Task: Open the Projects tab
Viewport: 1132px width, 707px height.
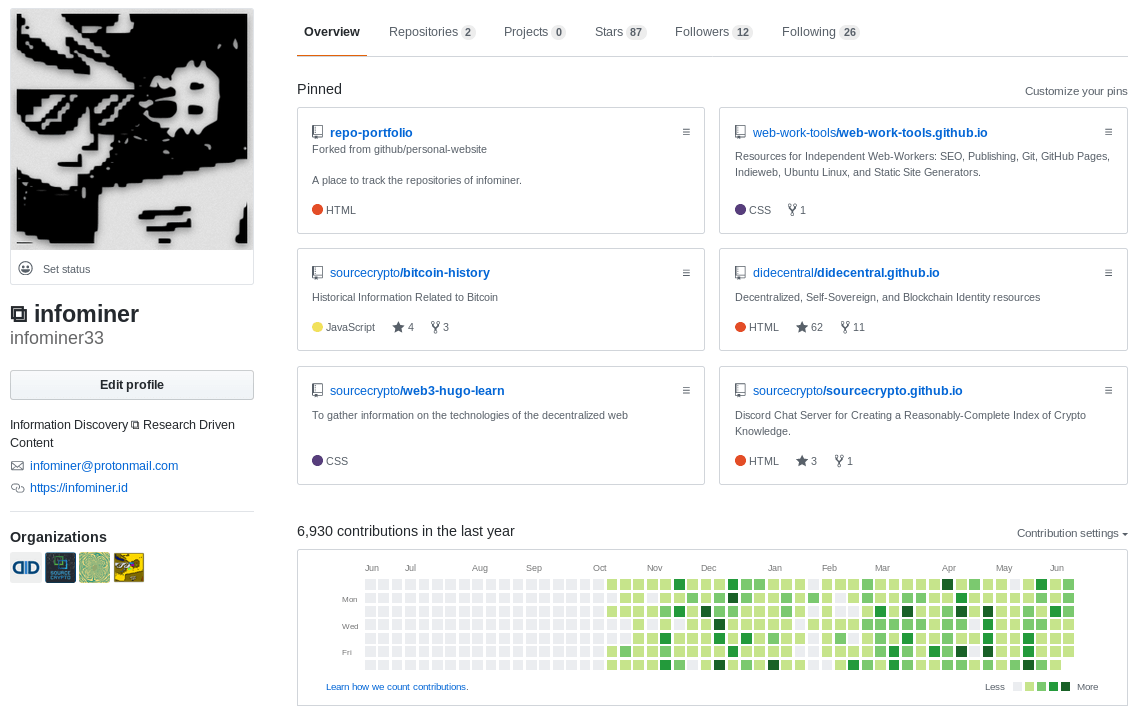Action: pos(534,32)
